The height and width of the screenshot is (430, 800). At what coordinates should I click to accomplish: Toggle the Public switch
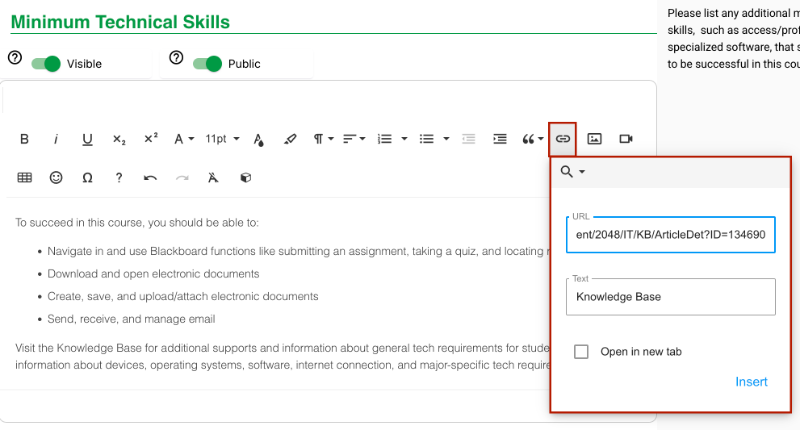207,64
